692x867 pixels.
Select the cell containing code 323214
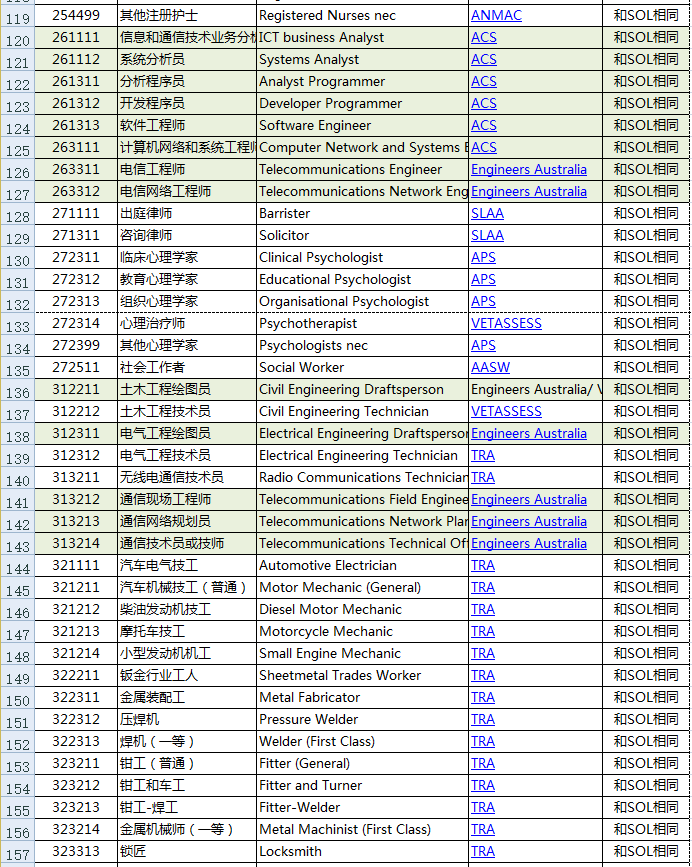[76, 829]
